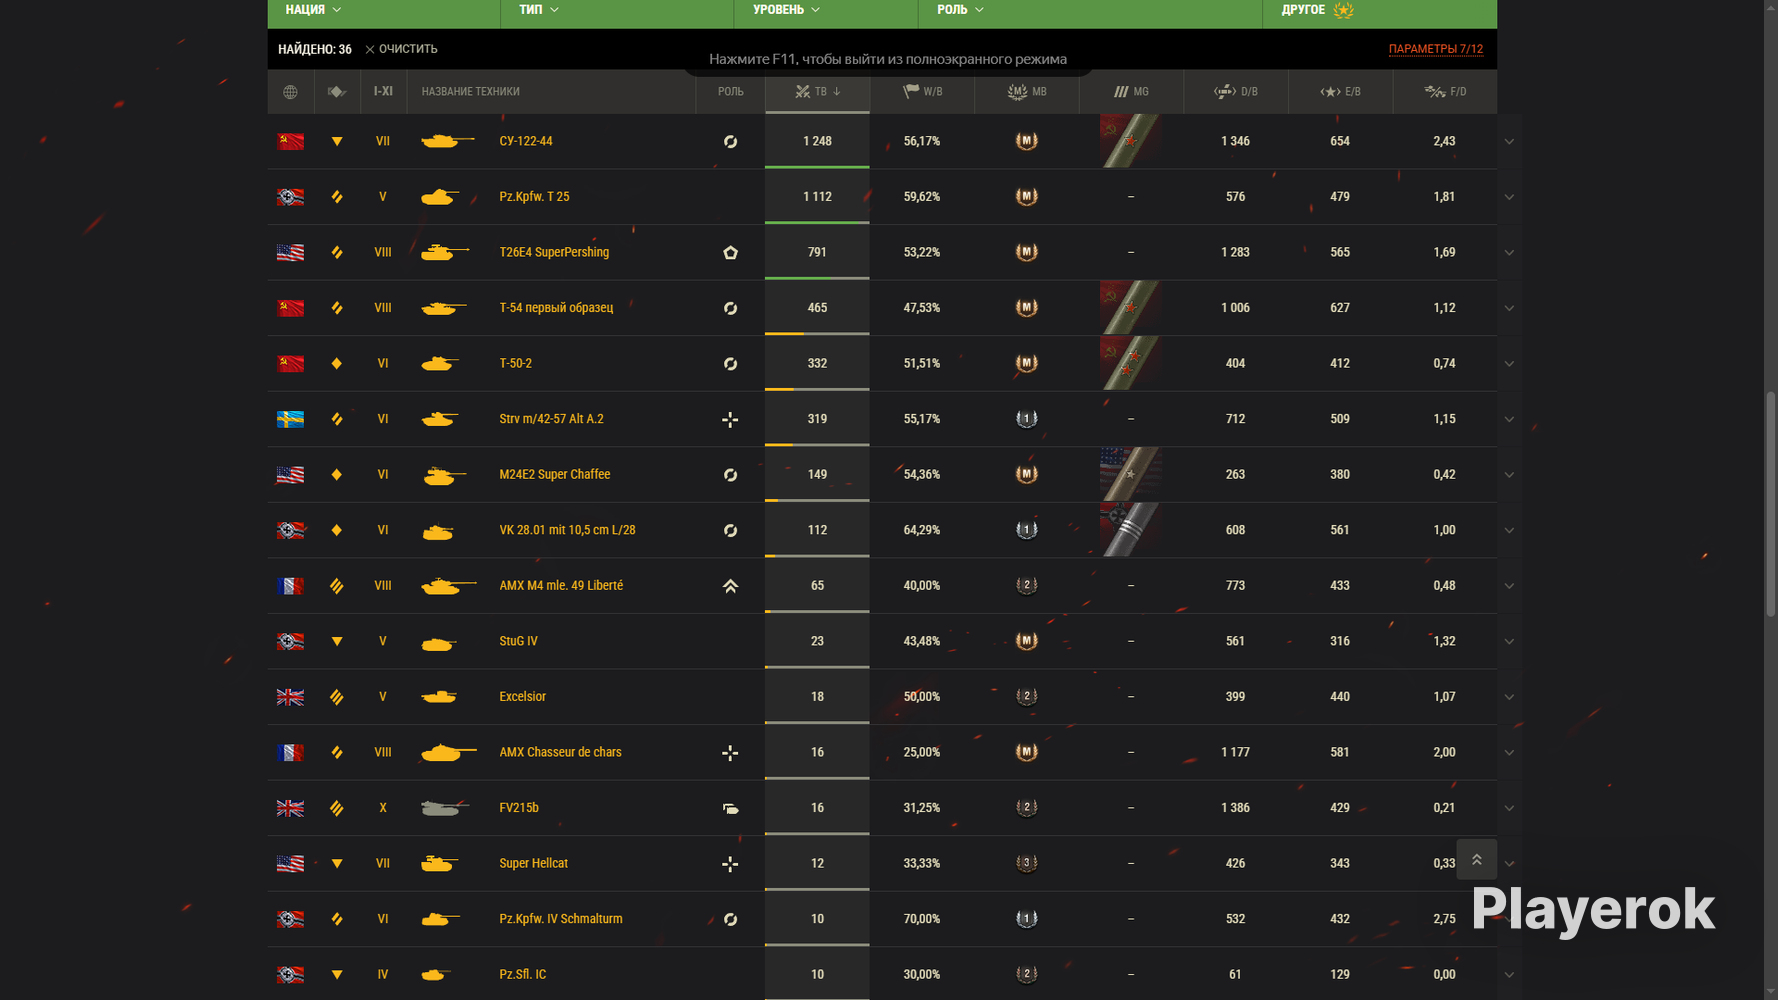
Task: Click the French flag on AMX M4 Liberté row
Action: coord(290,586)
